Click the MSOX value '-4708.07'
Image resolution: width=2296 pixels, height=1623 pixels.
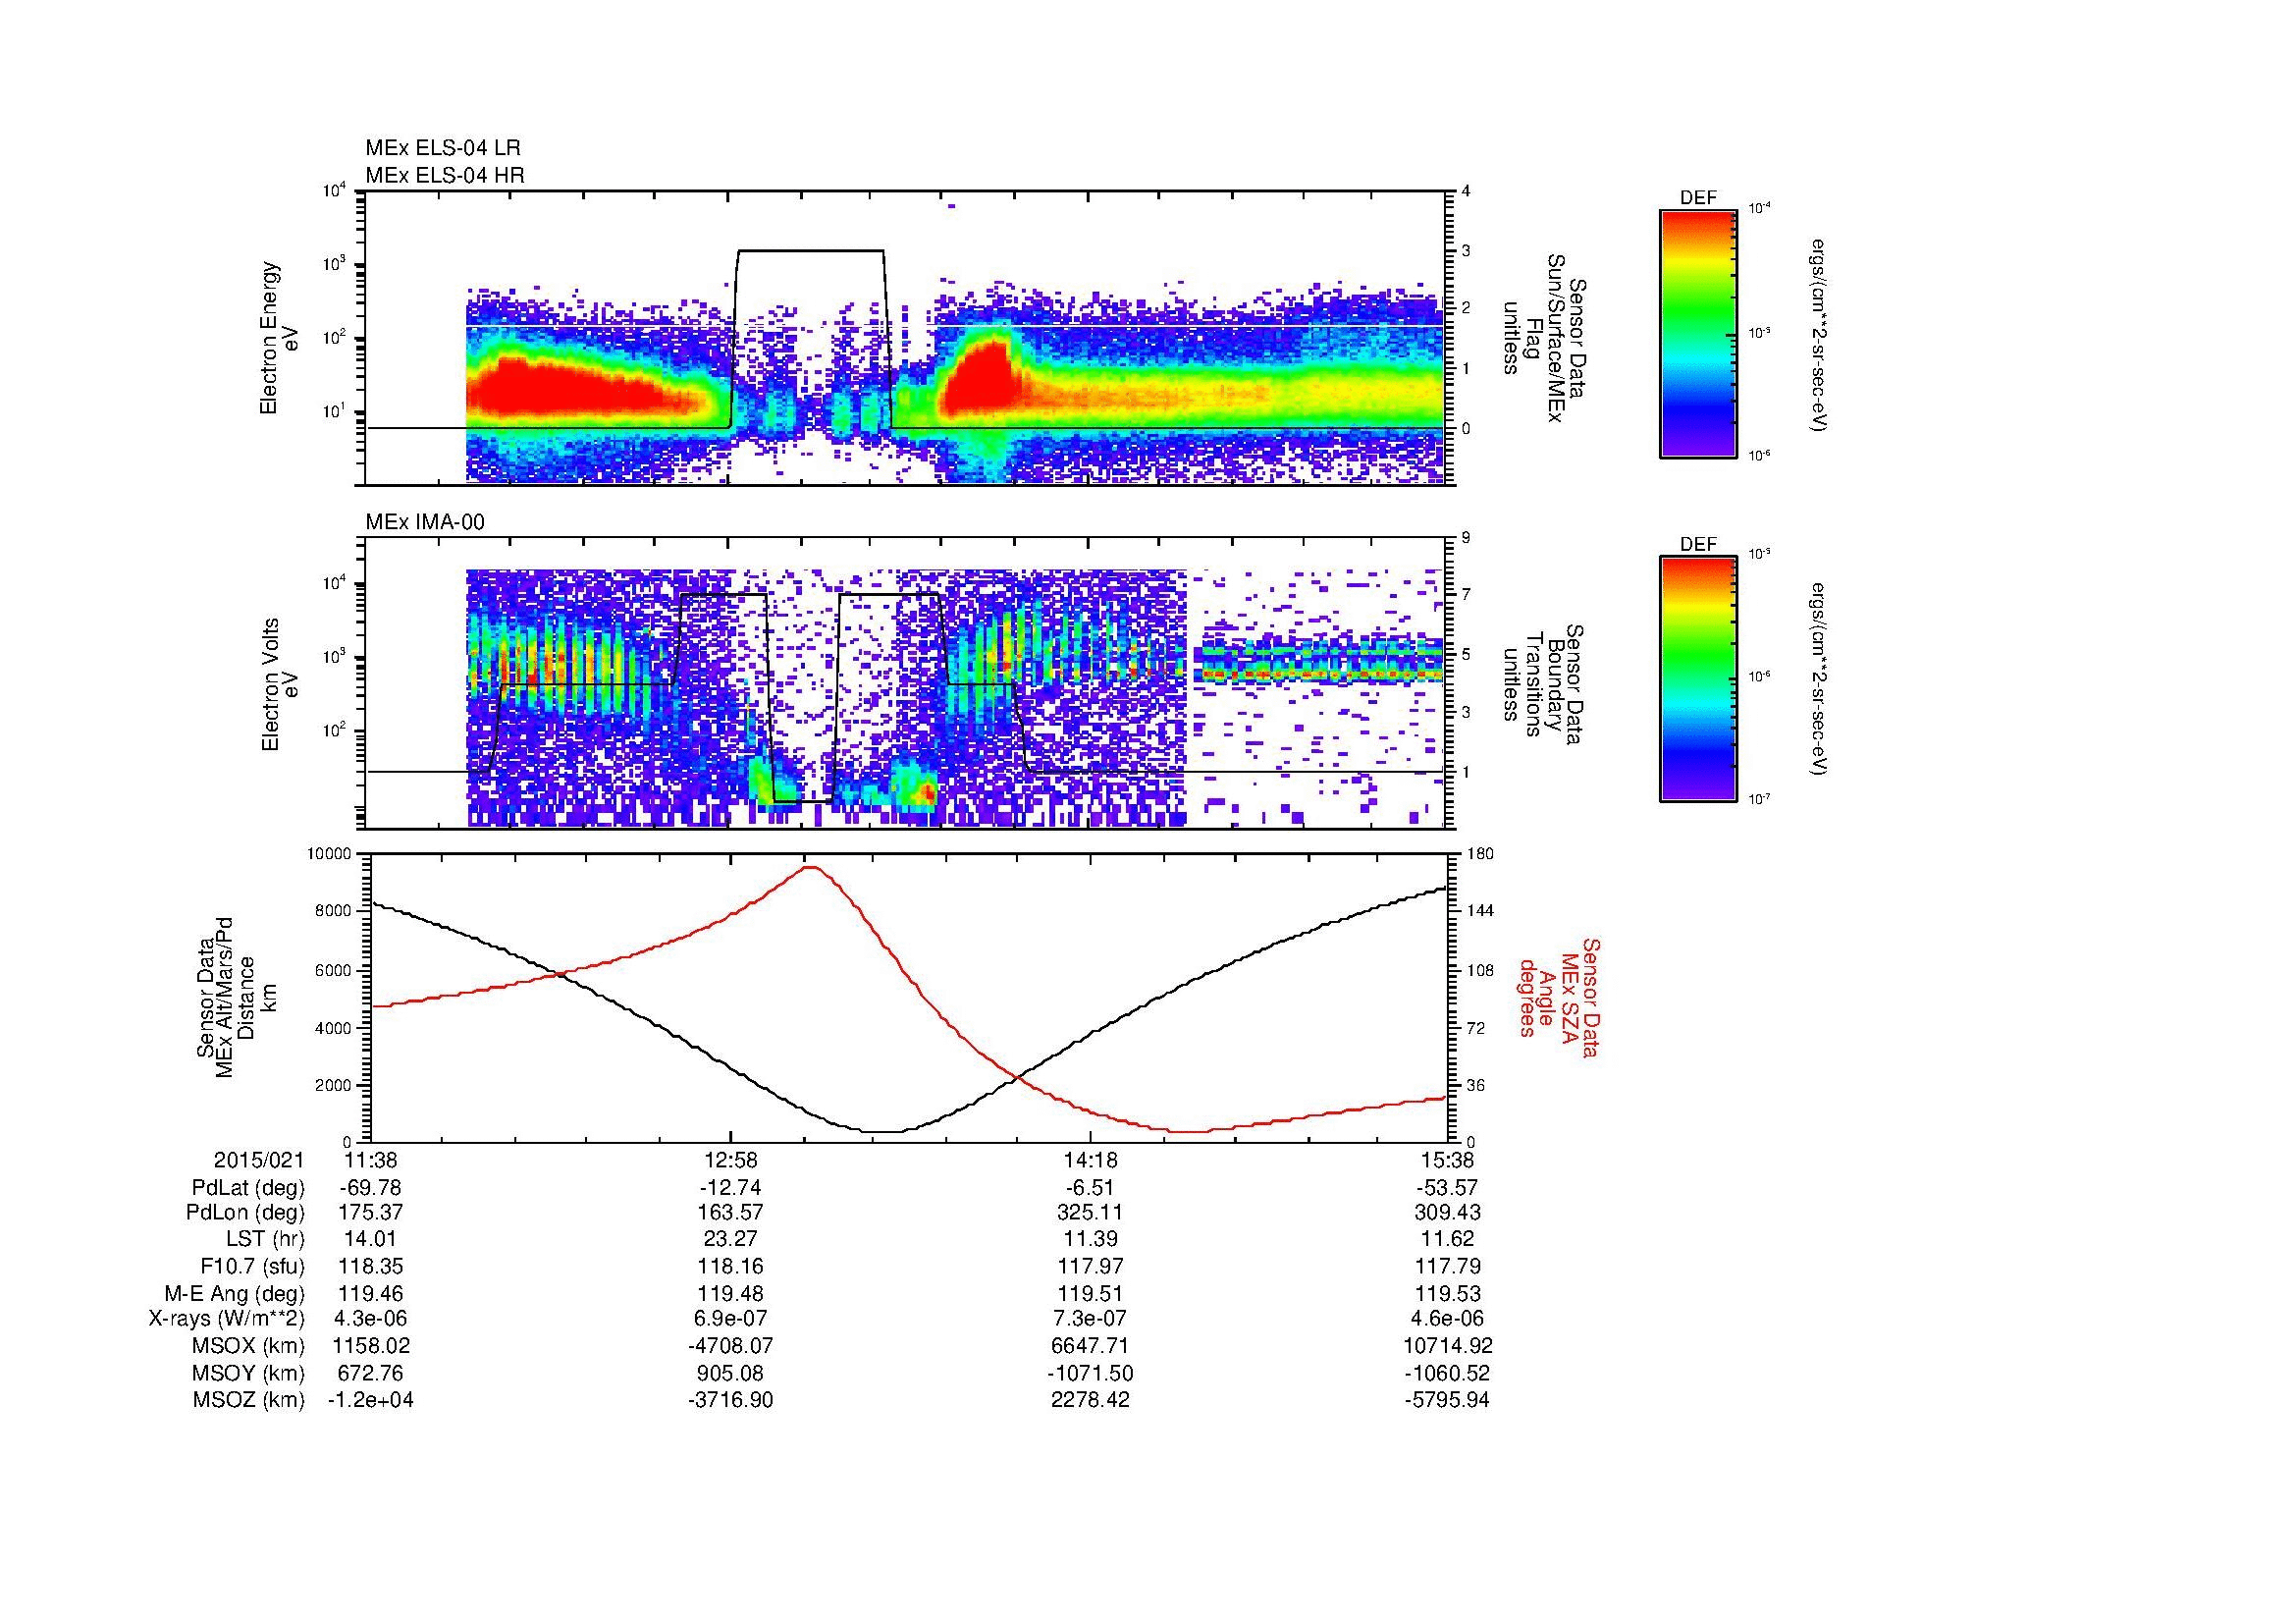tap(731, 1346)
